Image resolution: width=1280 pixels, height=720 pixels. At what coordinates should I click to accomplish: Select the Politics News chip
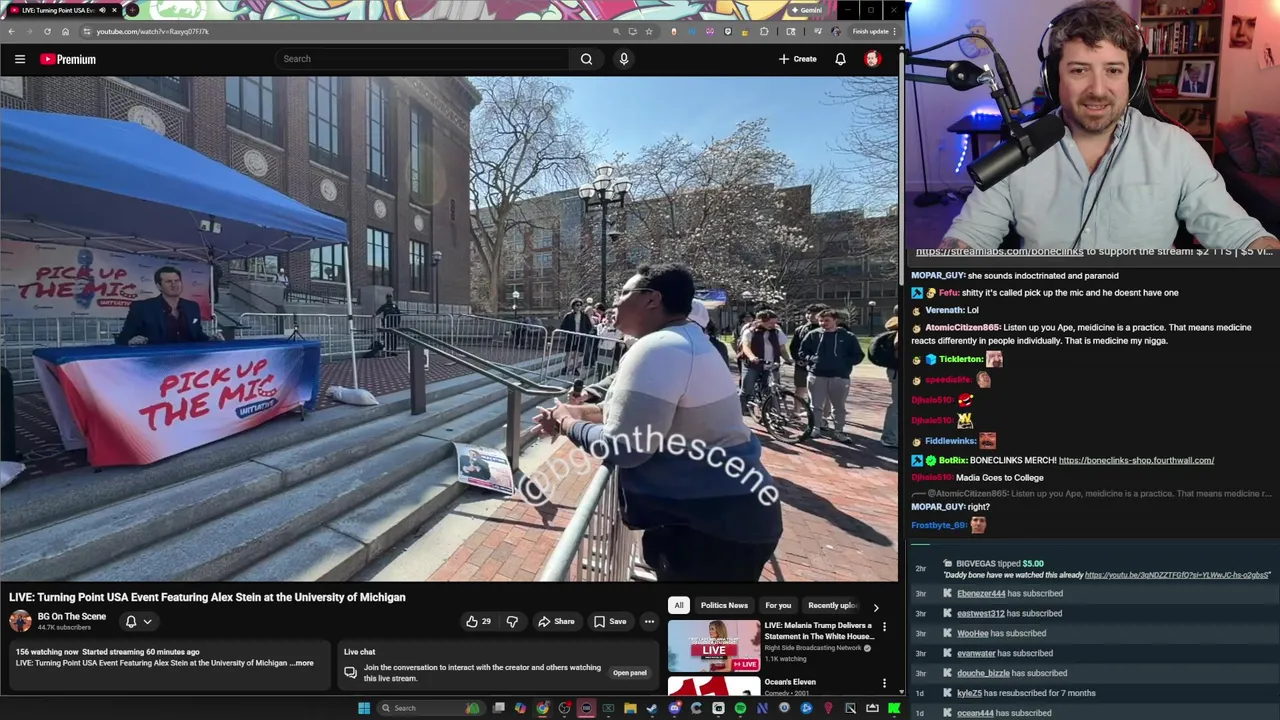point(724,605)
